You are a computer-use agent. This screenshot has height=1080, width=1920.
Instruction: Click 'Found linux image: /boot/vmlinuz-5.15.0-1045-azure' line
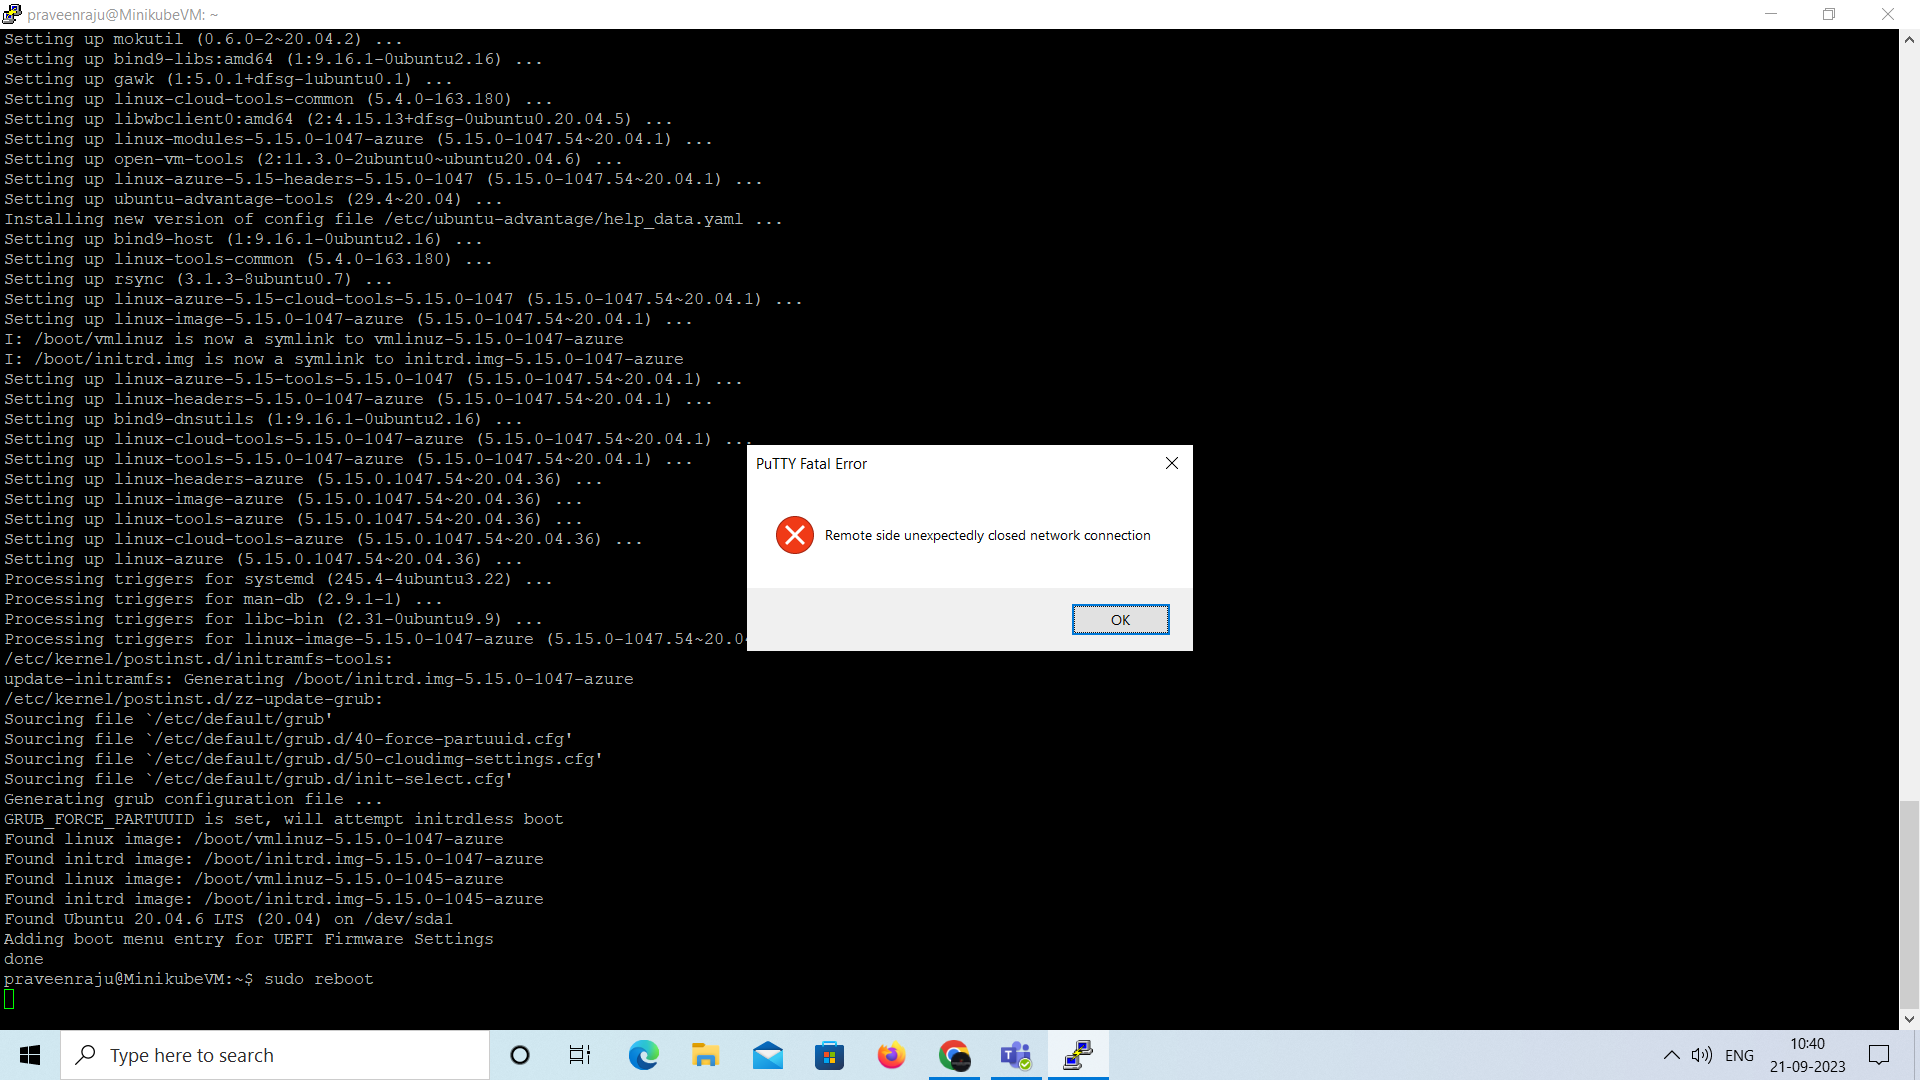[253, 879]
